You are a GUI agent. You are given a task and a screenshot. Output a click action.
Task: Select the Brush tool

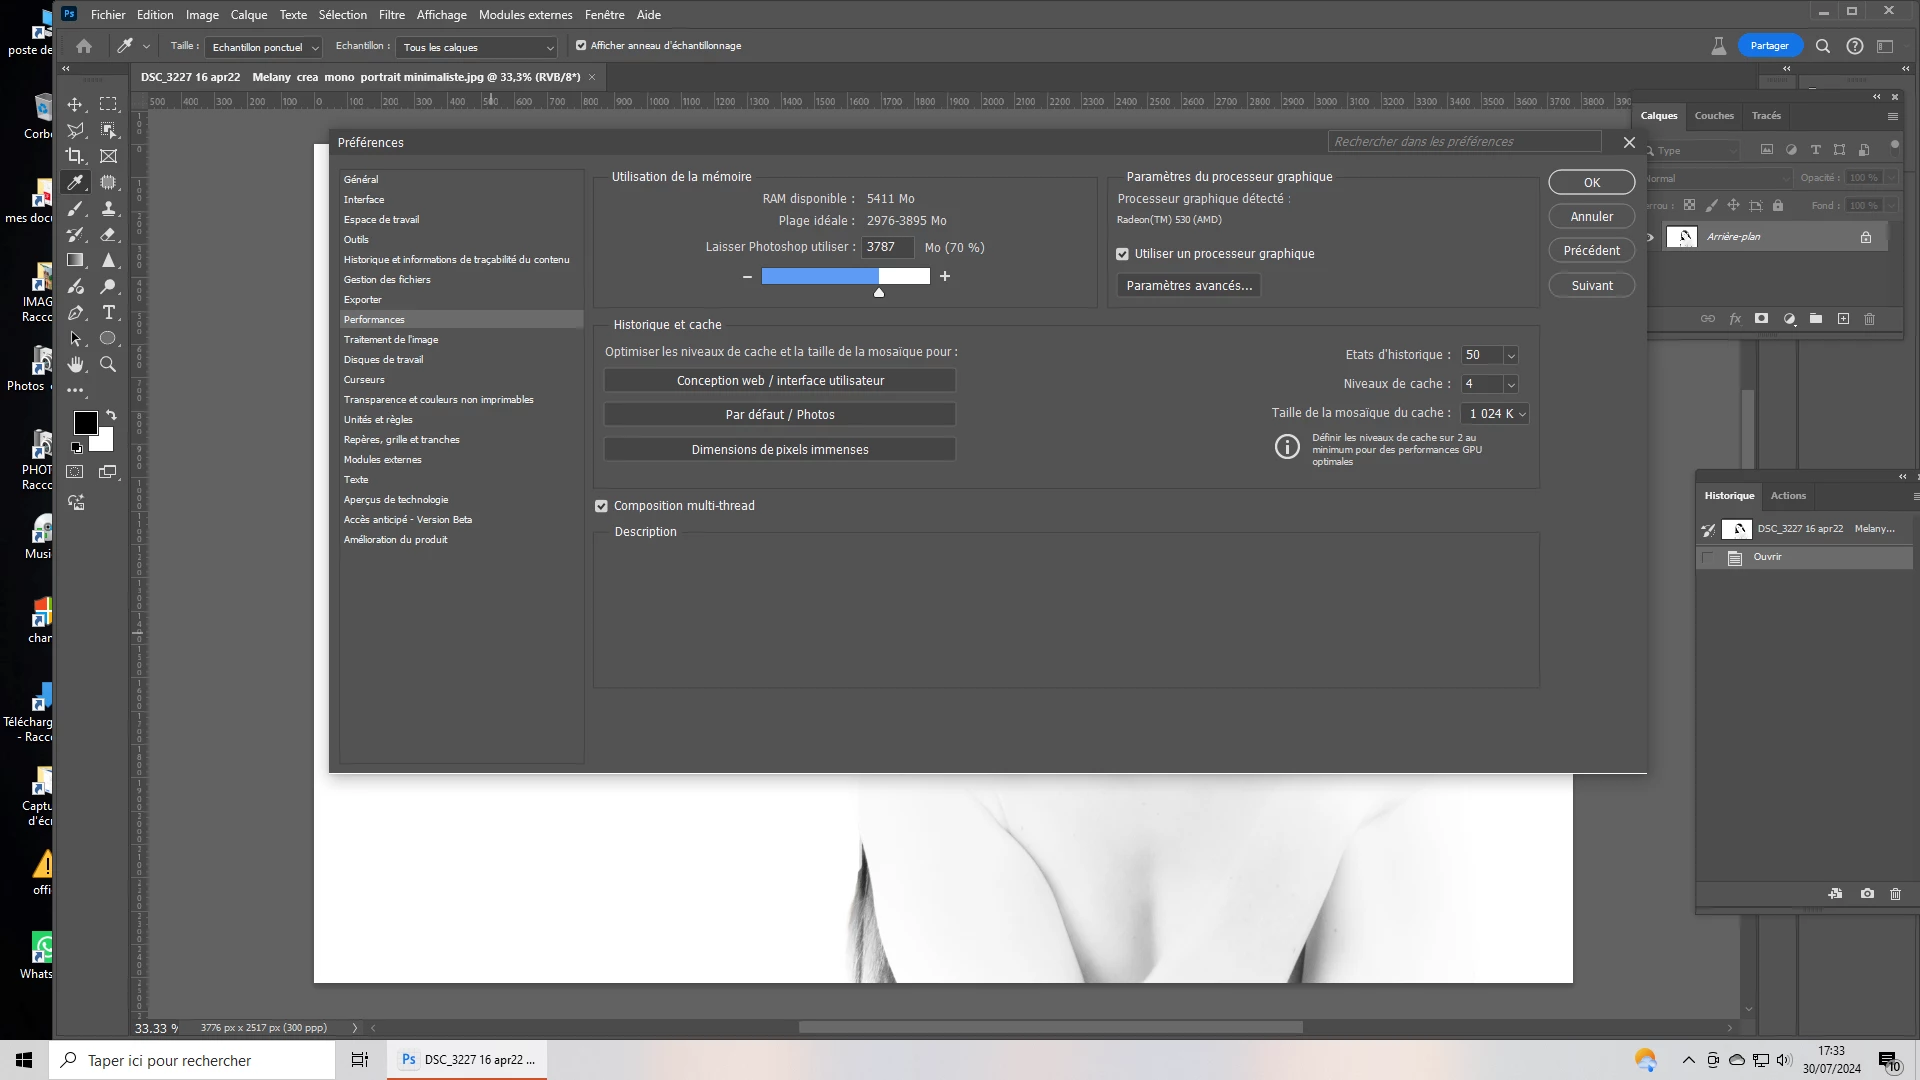75,208
